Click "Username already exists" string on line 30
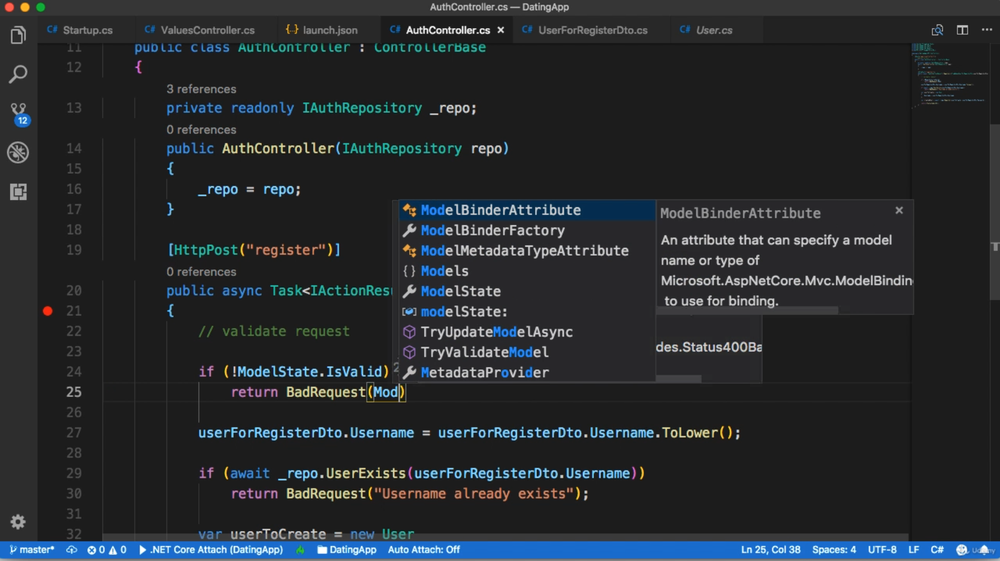Screen dimensions: 1000x561 coord(473,493)
